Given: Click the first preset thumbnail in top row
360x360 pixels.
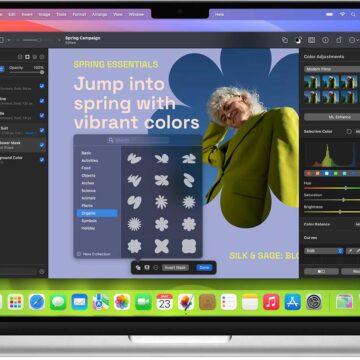Looking at the screenshot, I should click(x=312, y=82).
